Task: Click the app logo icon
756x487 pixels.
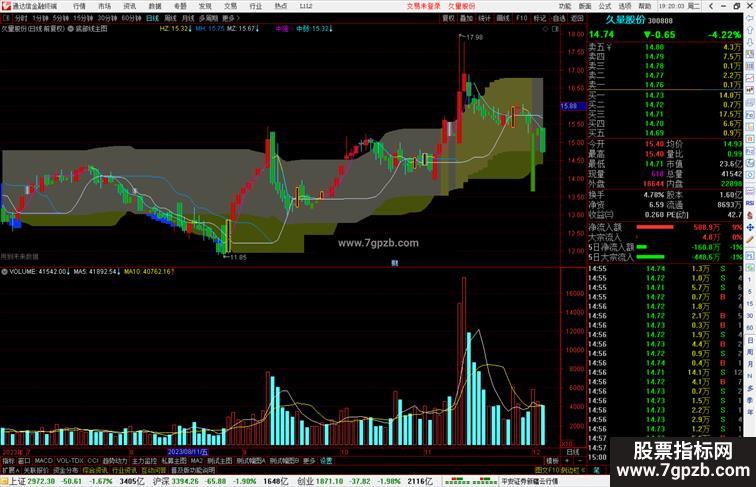Action: 6,6
